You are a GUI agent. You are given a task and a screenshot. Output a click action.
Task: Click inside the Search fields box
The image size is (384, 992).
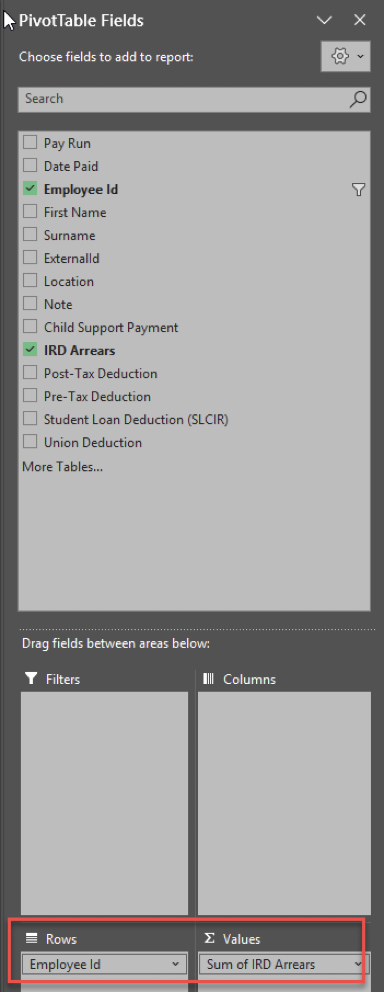[183, 99]
